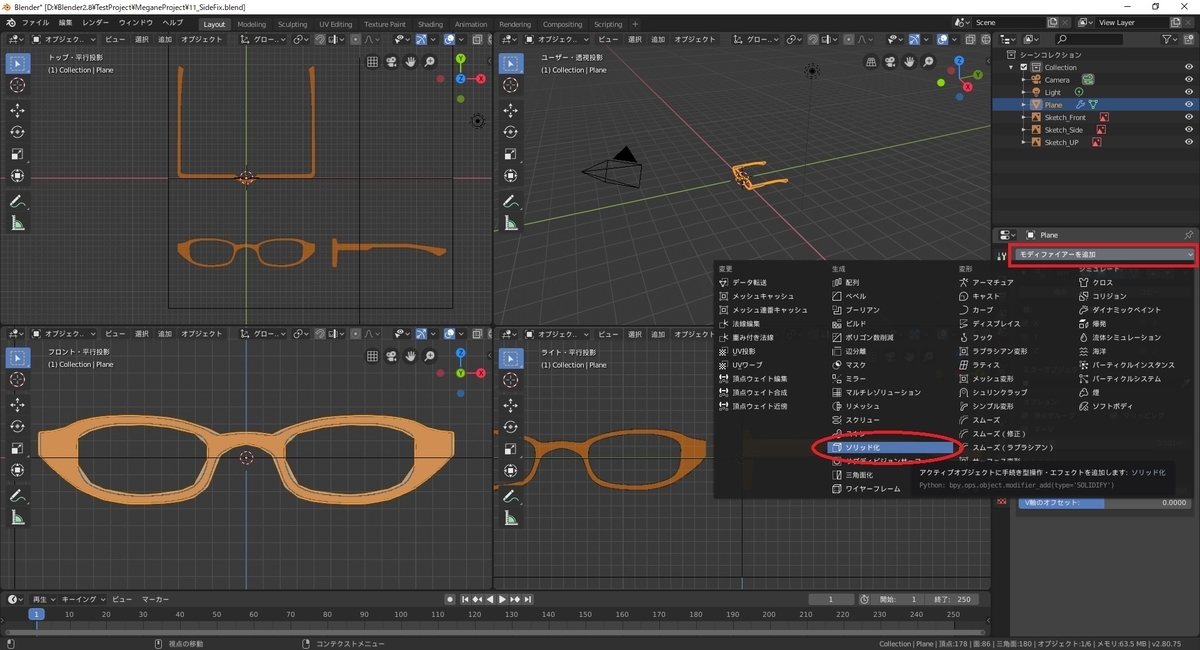Click the zoom magnifier in top-left viewport
1200x650 pixels.
[x=430, y=62]
